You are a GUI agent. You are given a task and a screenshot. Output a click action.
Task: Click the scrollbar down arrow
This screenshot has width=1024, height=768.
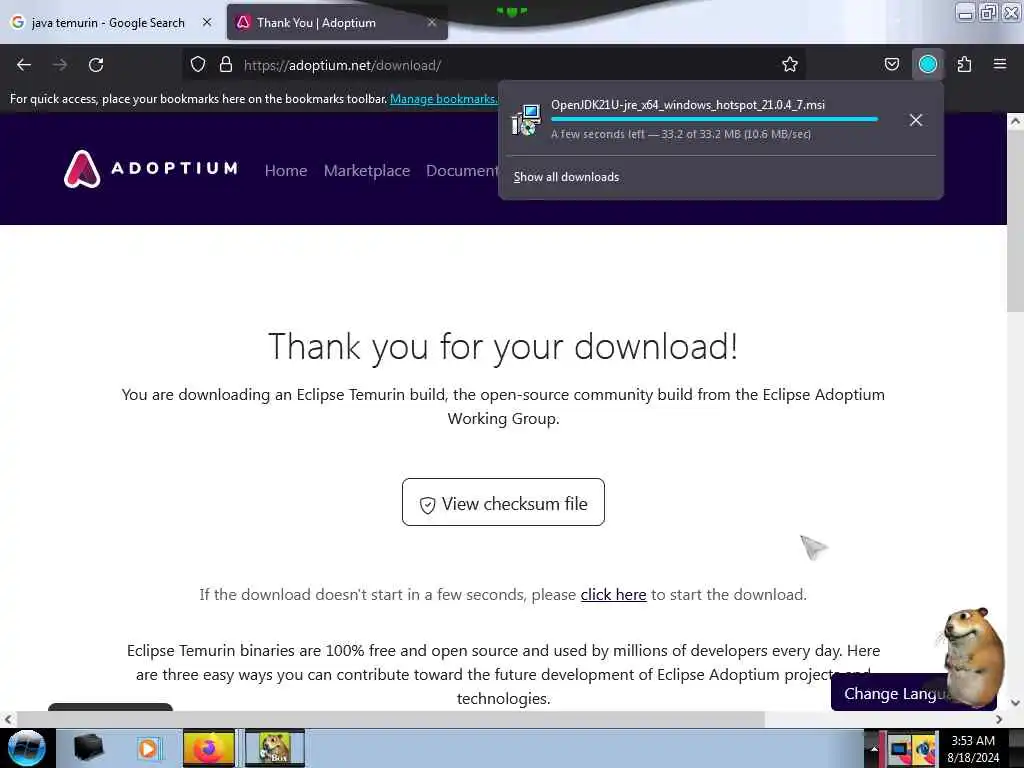click(x=1015, y=703)
